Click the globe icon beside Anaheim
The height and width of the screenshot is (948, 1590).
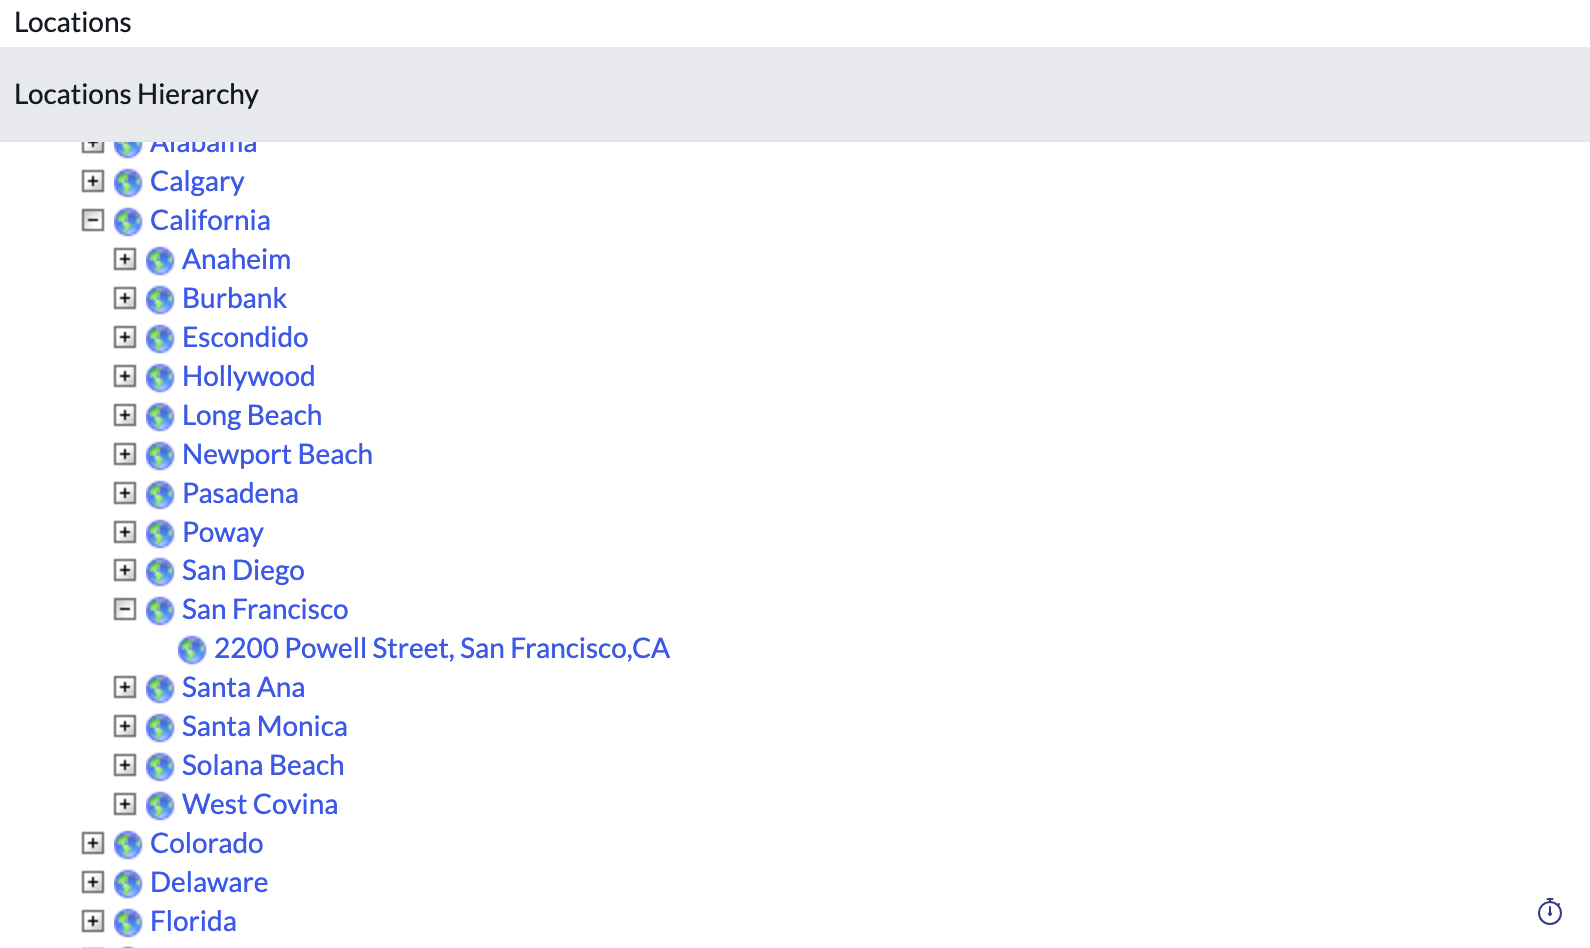coord(160,261)
